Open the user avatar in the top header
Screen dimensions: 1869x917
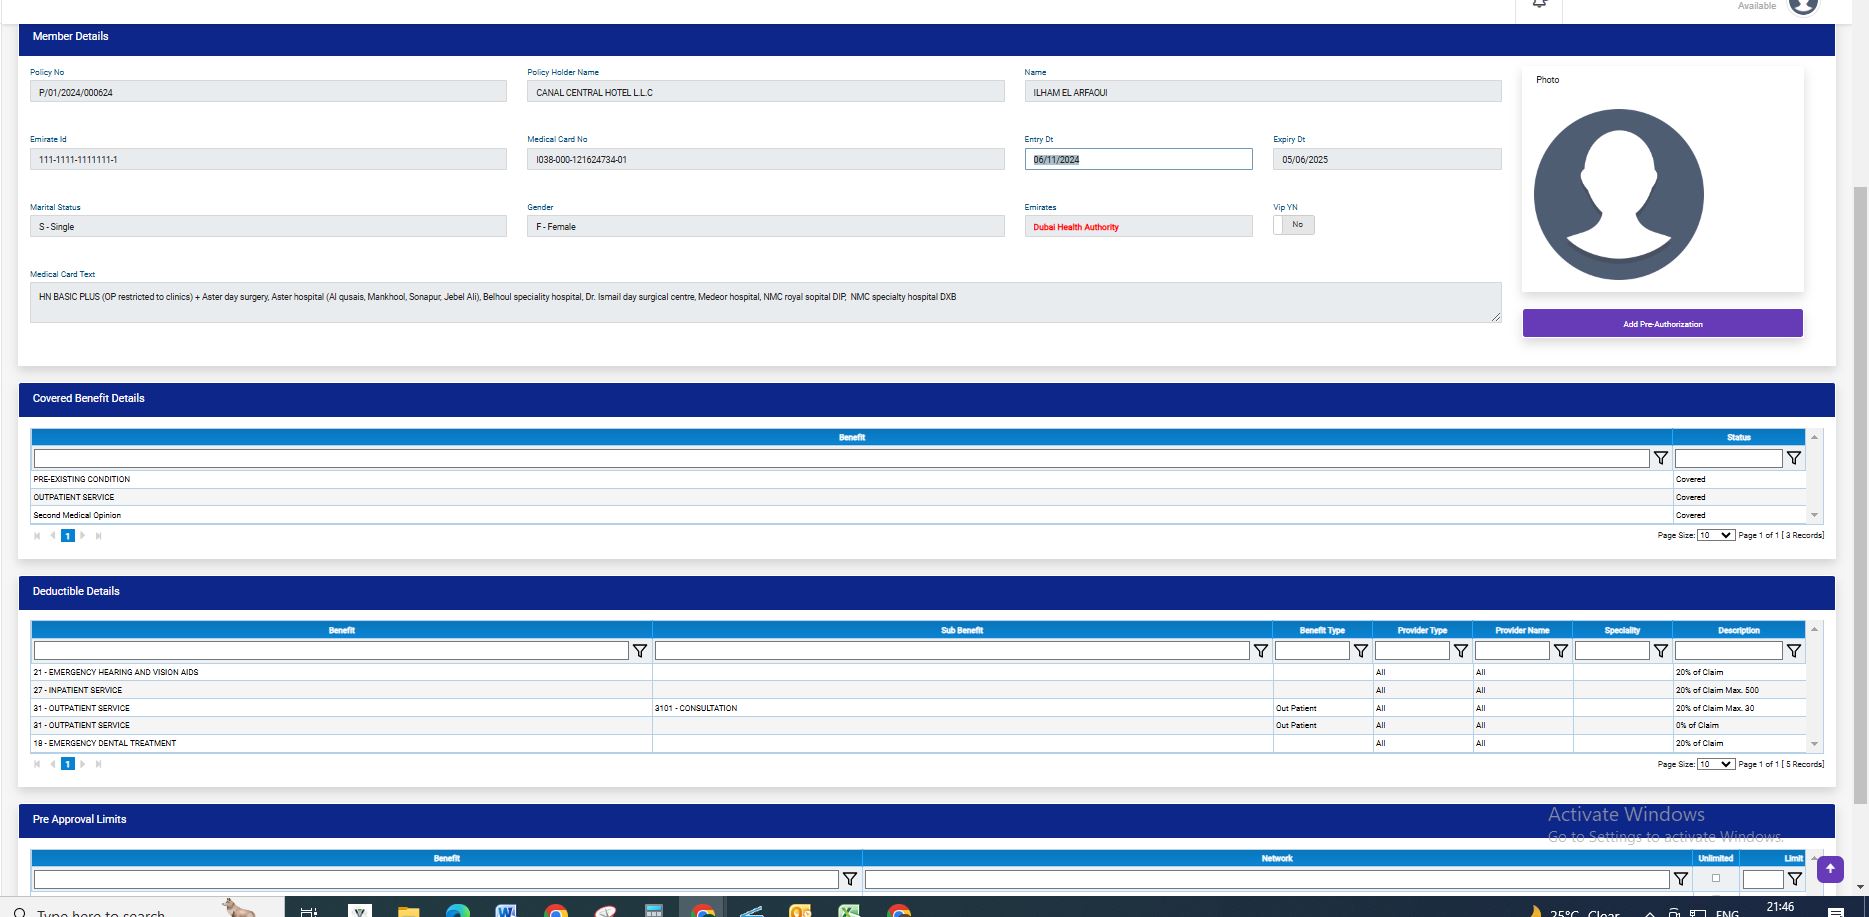[1802, 6]
